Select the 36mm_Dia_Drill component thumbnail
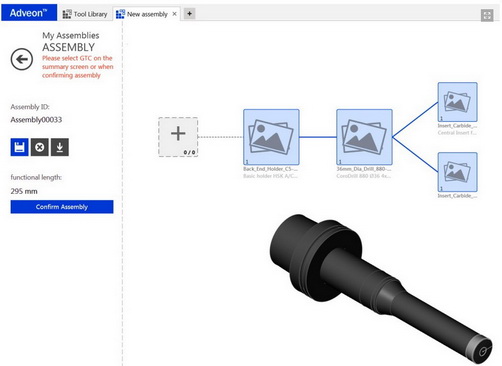 pos(364,137)
